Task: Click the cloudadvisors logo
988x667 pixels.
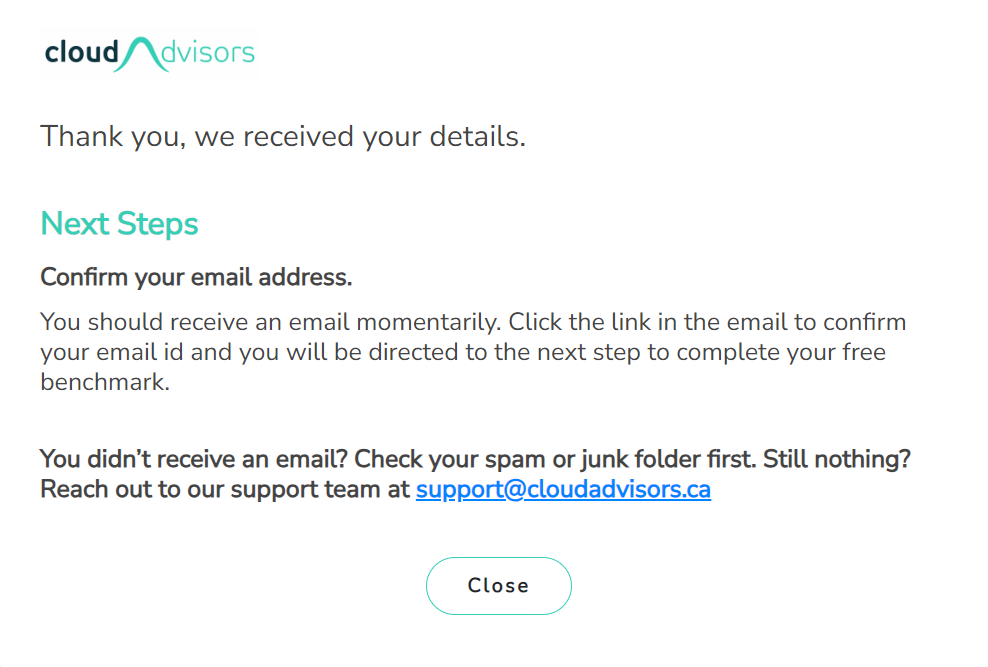Action: tap(149, 54)
